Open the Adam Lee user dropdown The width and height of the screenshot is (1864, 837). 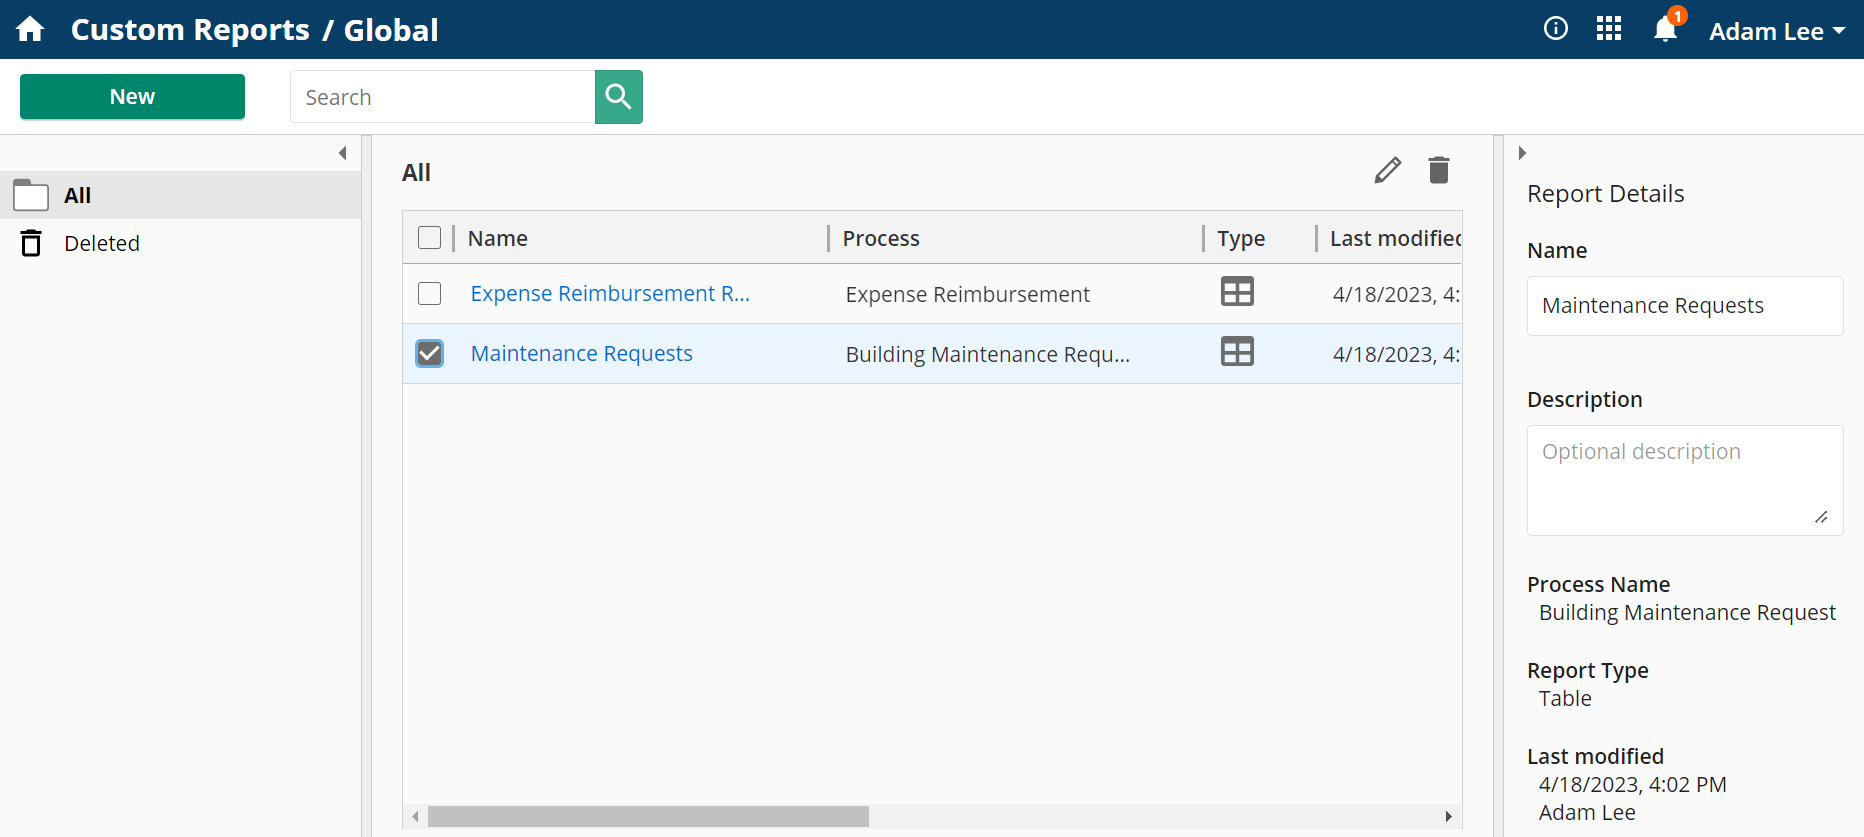click(x=1777, y=31)
